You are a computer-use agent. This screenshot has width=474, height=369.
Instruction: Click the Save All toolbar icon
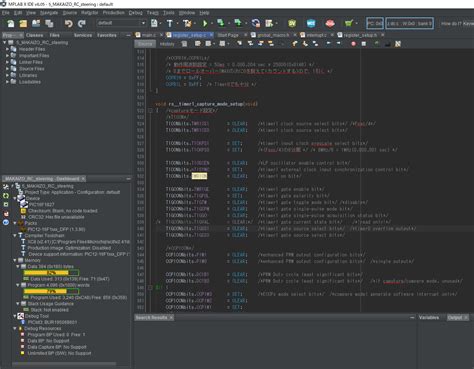[49, 23]
